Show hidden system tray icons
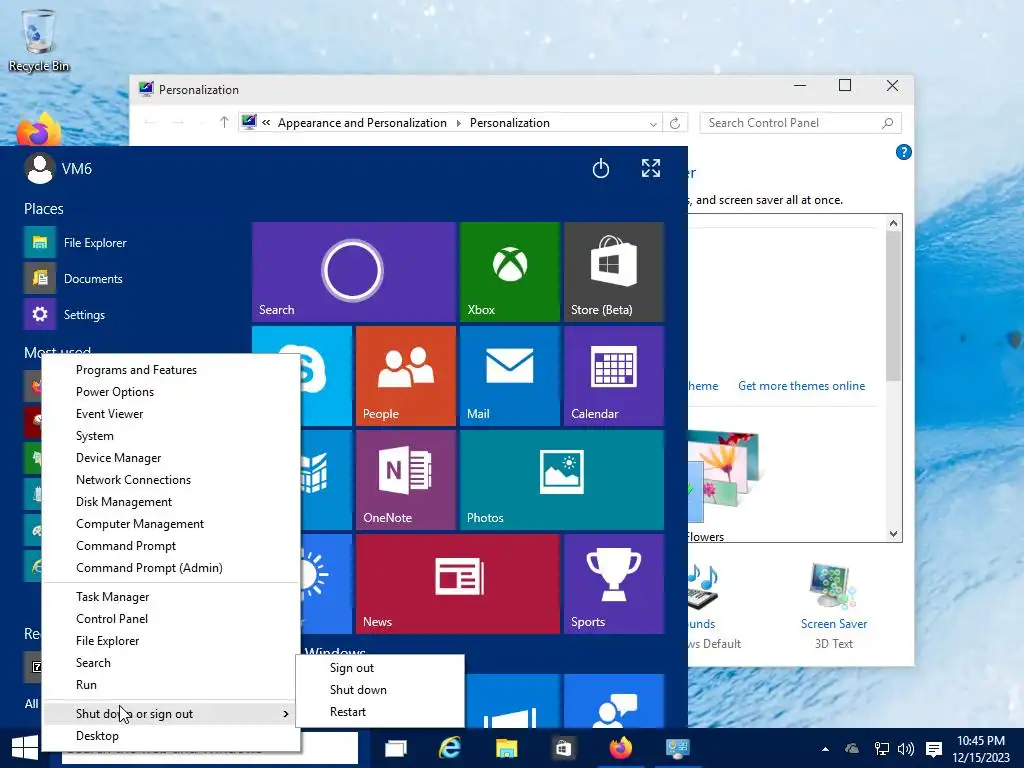 [825, 749]
